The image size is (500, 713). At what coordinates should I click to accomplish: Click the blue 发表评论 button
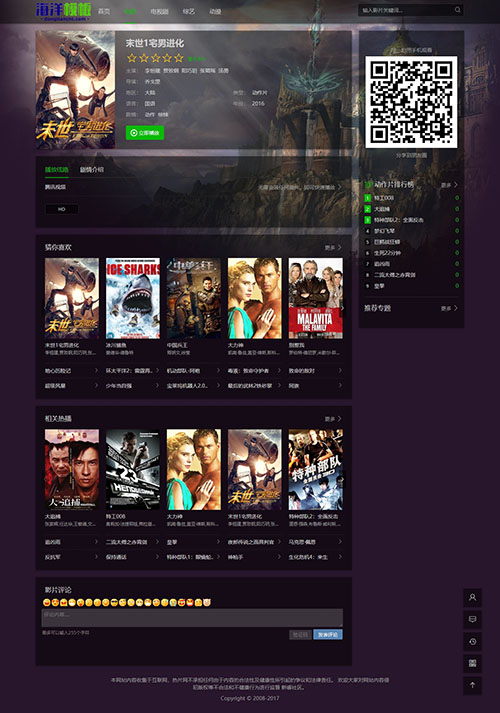pos(328,635)
